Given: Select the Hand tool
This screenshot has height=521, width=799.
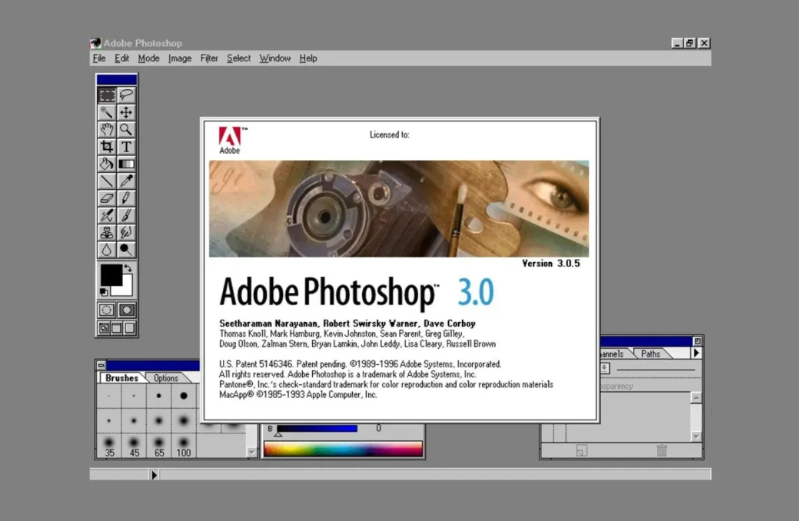Looking at the screenshot, I should pyautogui.click(x=107, y=129).
